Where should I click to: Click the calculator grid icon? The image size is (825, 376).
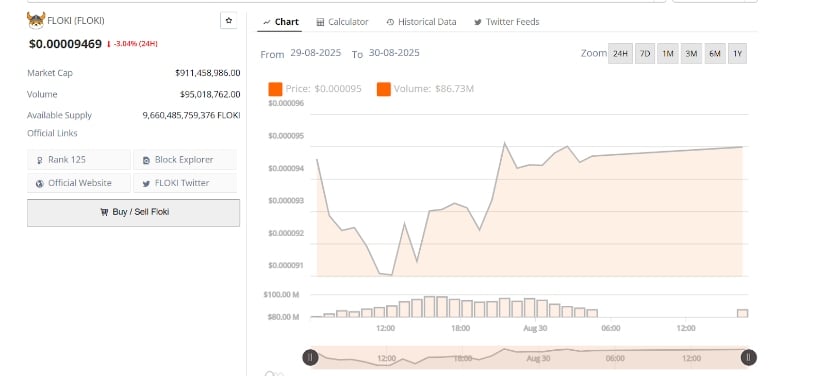point(320,22)
